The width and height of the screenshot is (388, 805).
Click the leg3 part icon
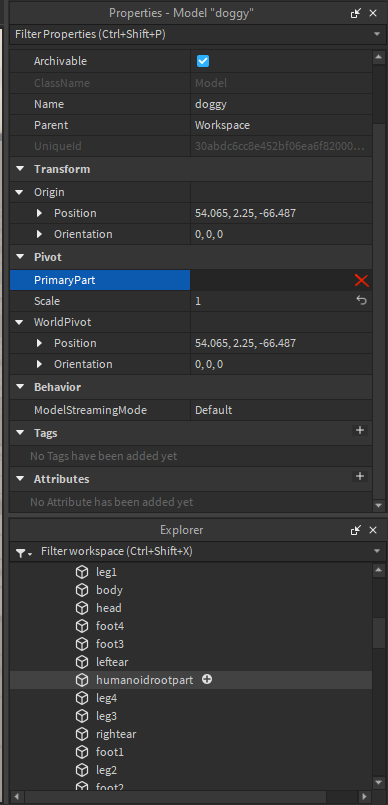(x=82, y=716)
